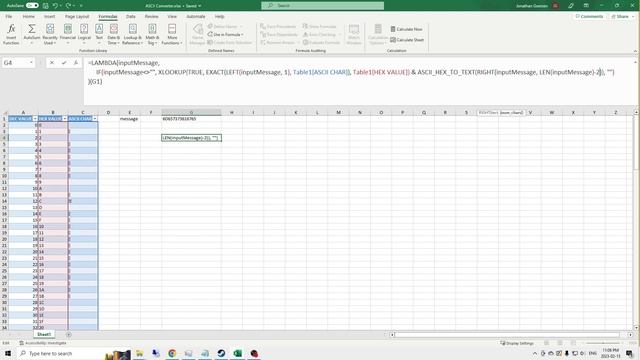
Task: Open Chrome from taskbar
Action: point(172,353)
